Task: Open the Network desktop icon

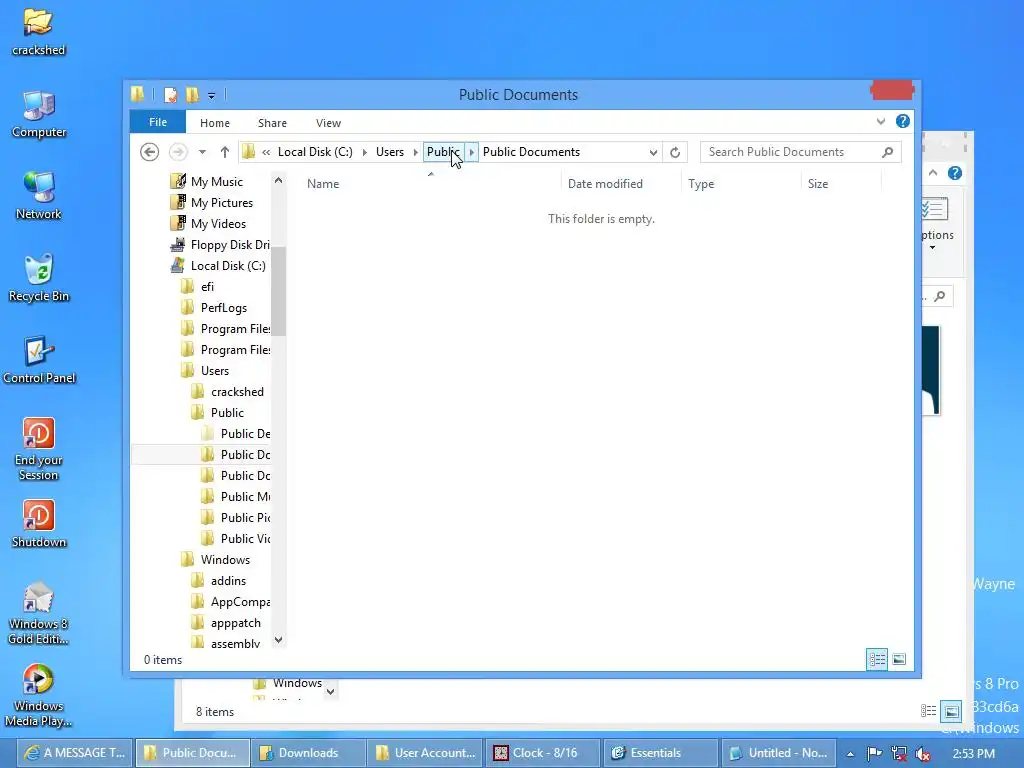Action: 39,196
